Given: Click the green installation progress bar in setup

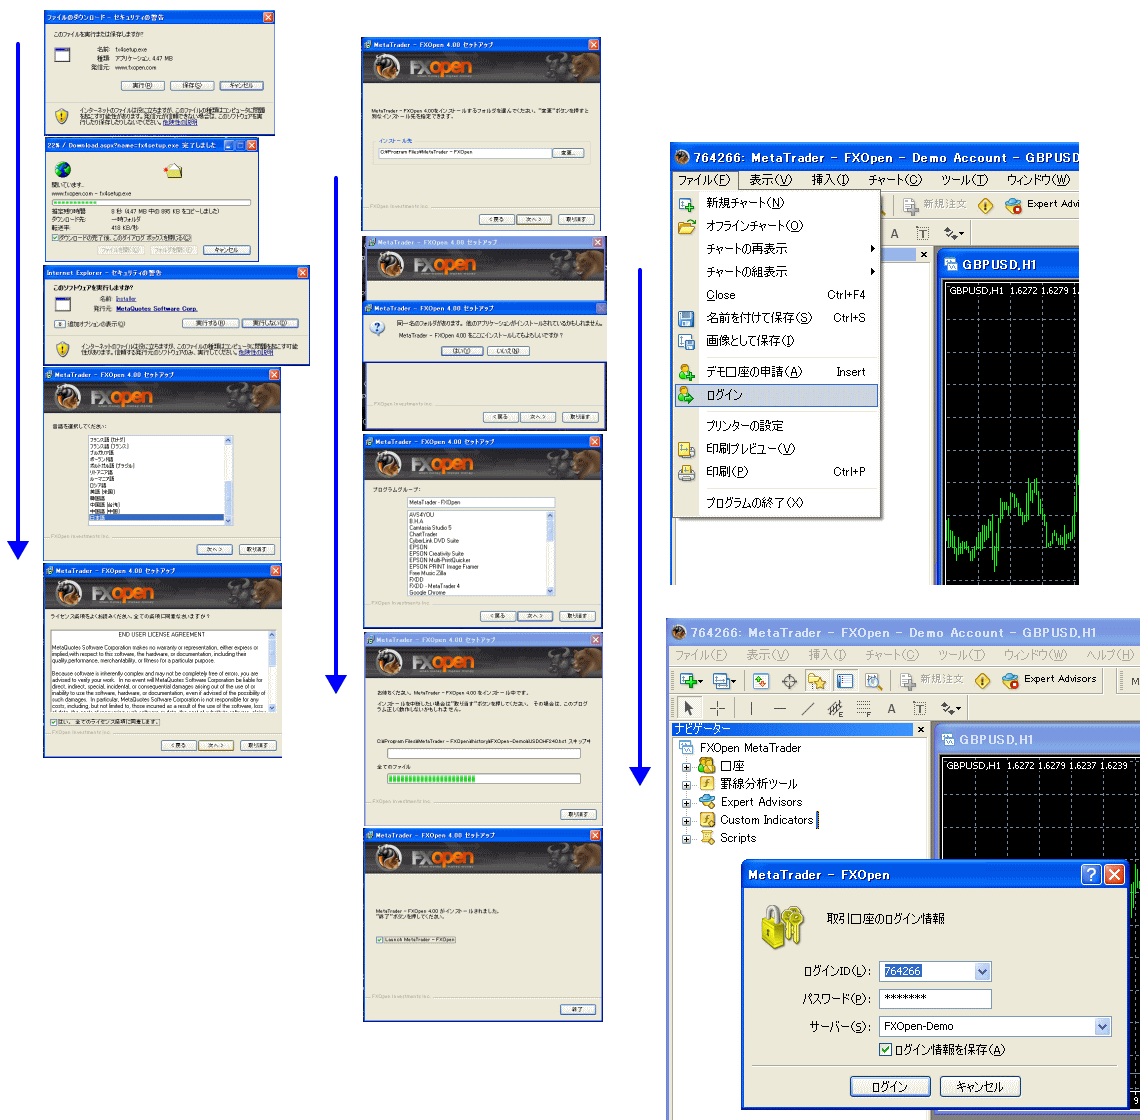Looking at the screenshot, I should (x=484, y=778).
